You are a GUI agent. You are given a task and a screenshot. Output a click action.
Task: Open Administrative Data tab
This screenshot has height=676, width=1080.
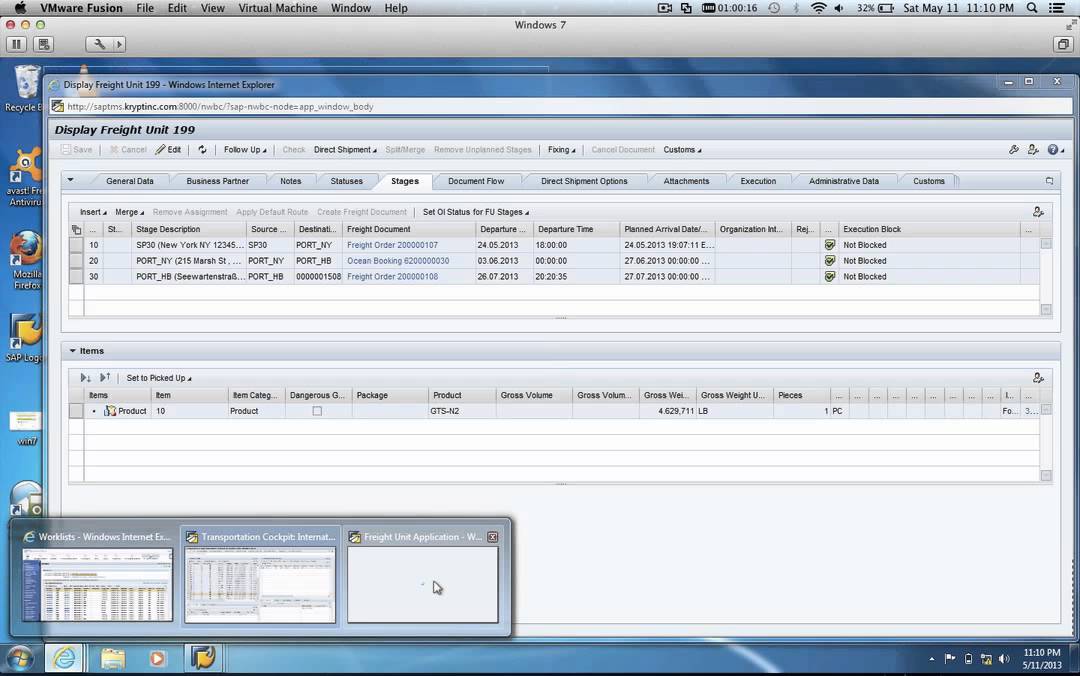click(844, 181)
